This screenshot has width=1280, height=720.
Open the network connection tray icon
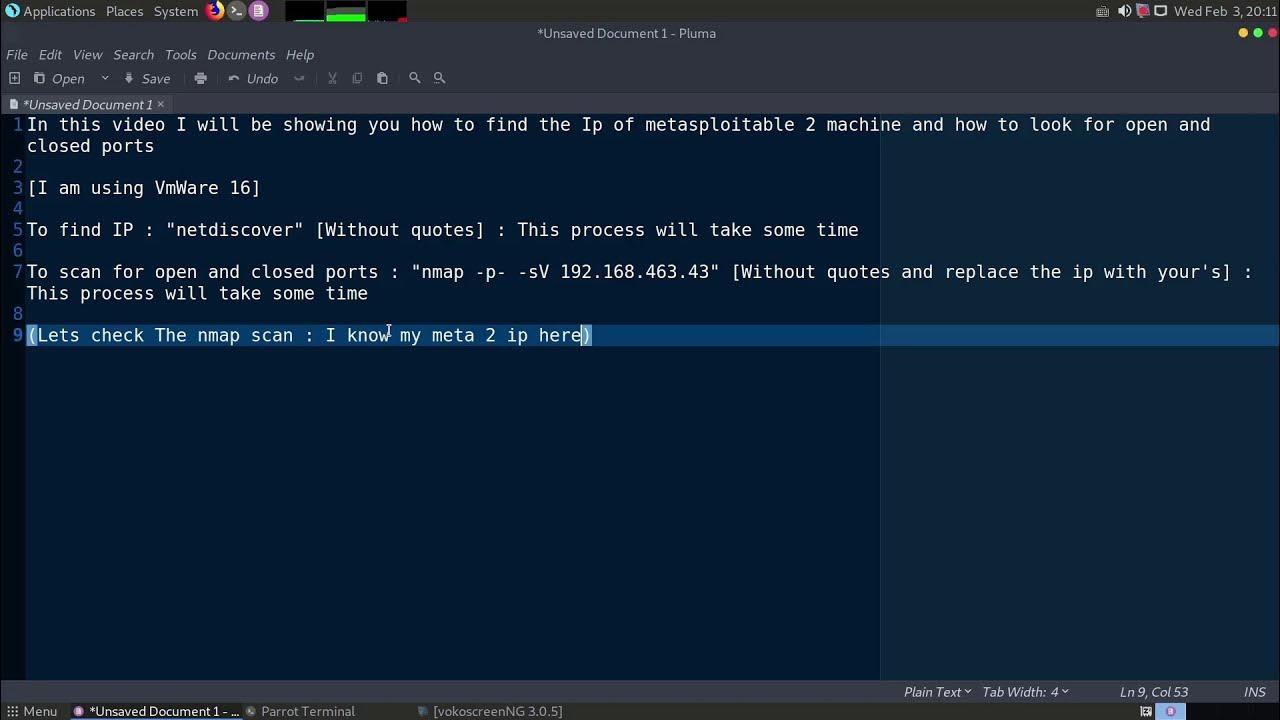[x=1161, y=11]
